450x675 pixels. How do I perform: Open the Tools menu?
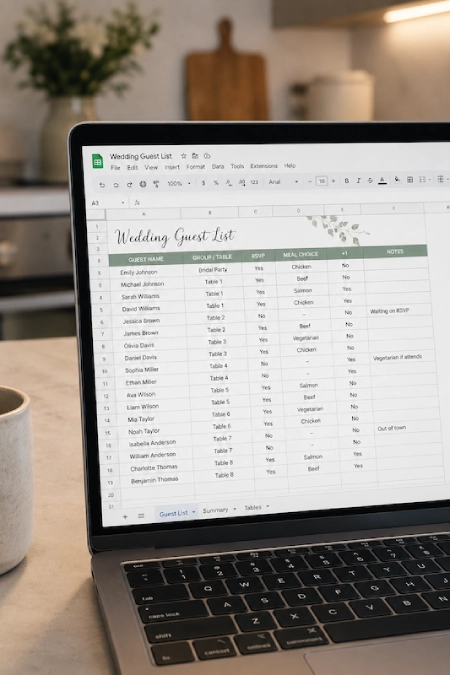tap(237, 166)
